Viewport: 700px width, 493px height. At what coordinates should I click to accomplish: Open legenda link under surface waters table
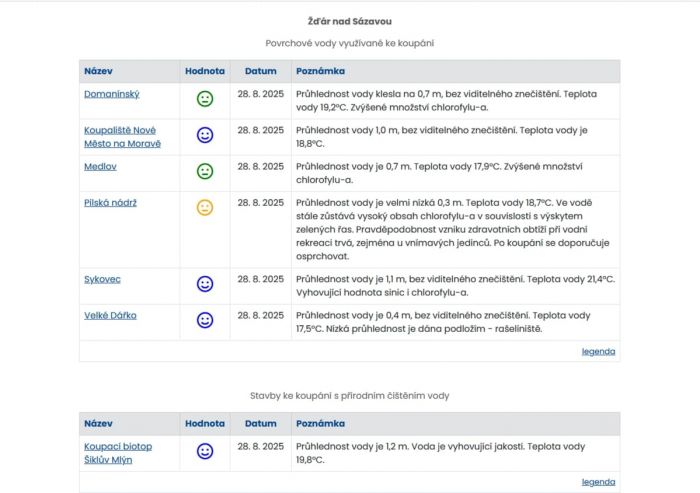click(x=598, y=352)
